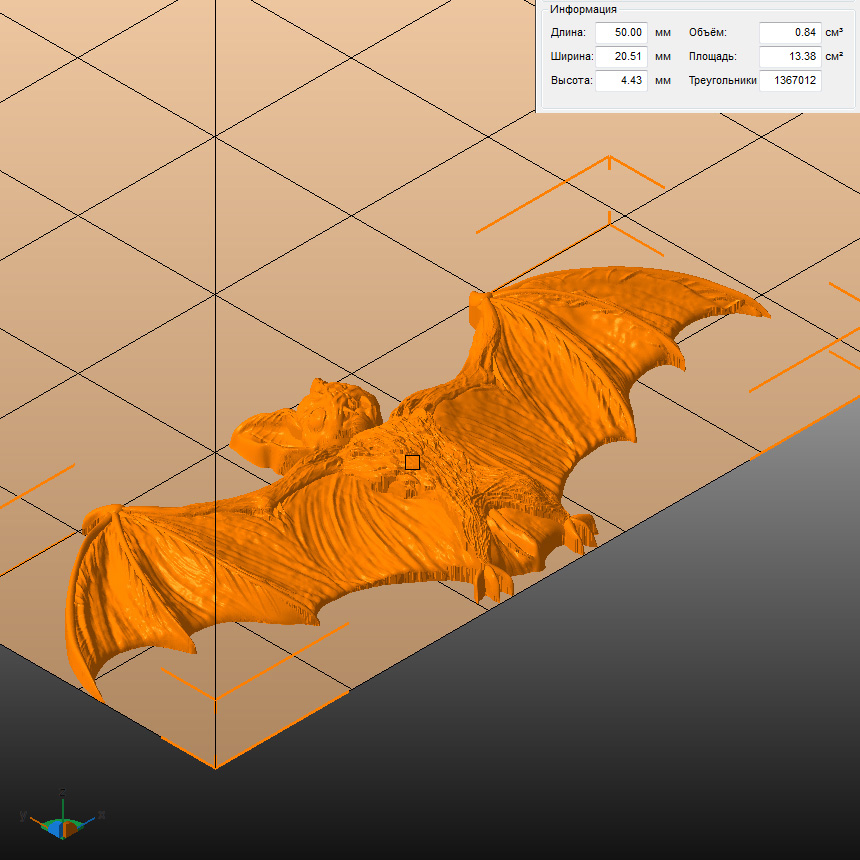
Task: Click the Длина value field showing 50.00
Action: [621, 32]
